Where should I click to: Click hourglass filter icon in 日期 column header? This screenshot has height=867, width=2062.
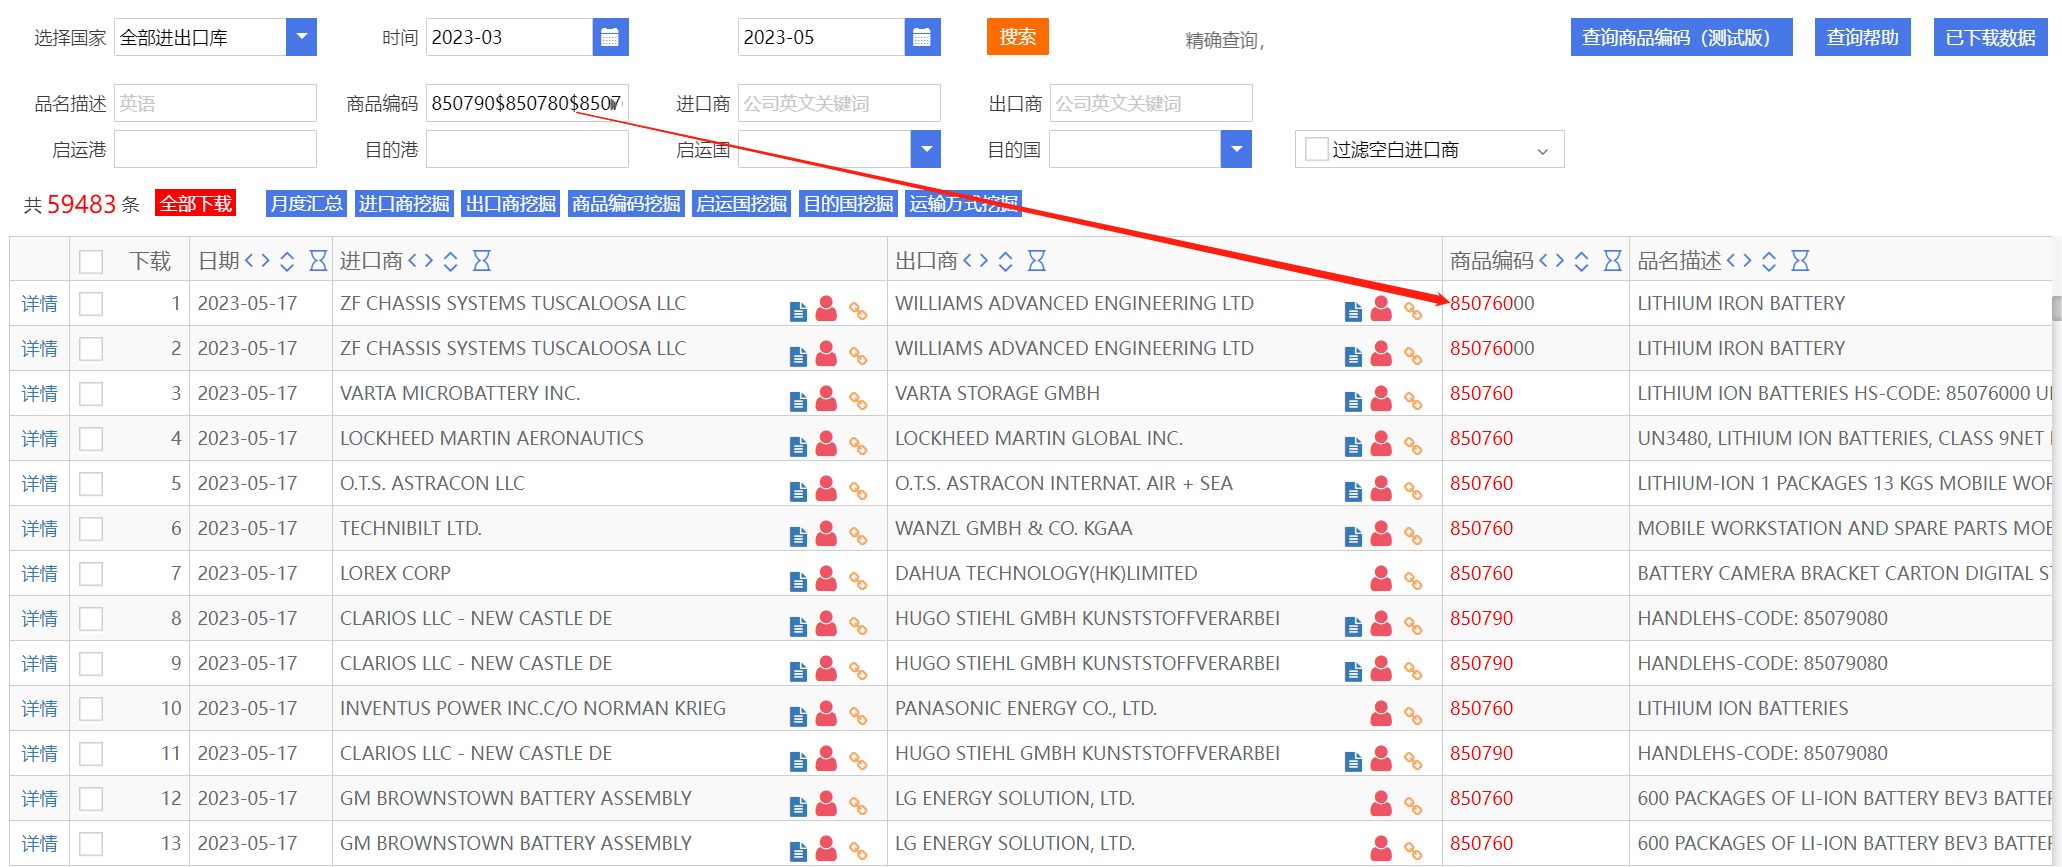tap(318, 261)
